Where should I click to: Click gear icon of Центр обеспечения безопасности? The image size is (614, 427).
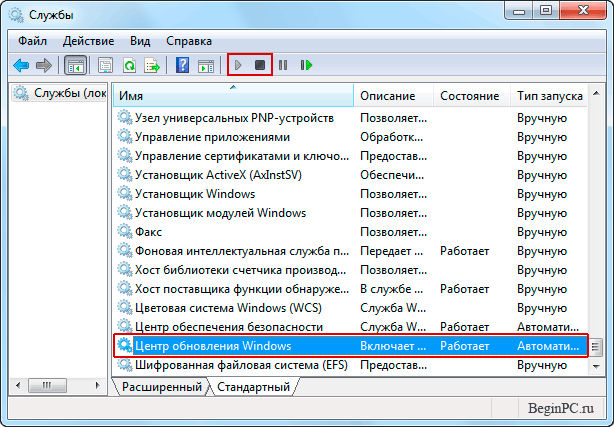point(125,326)
